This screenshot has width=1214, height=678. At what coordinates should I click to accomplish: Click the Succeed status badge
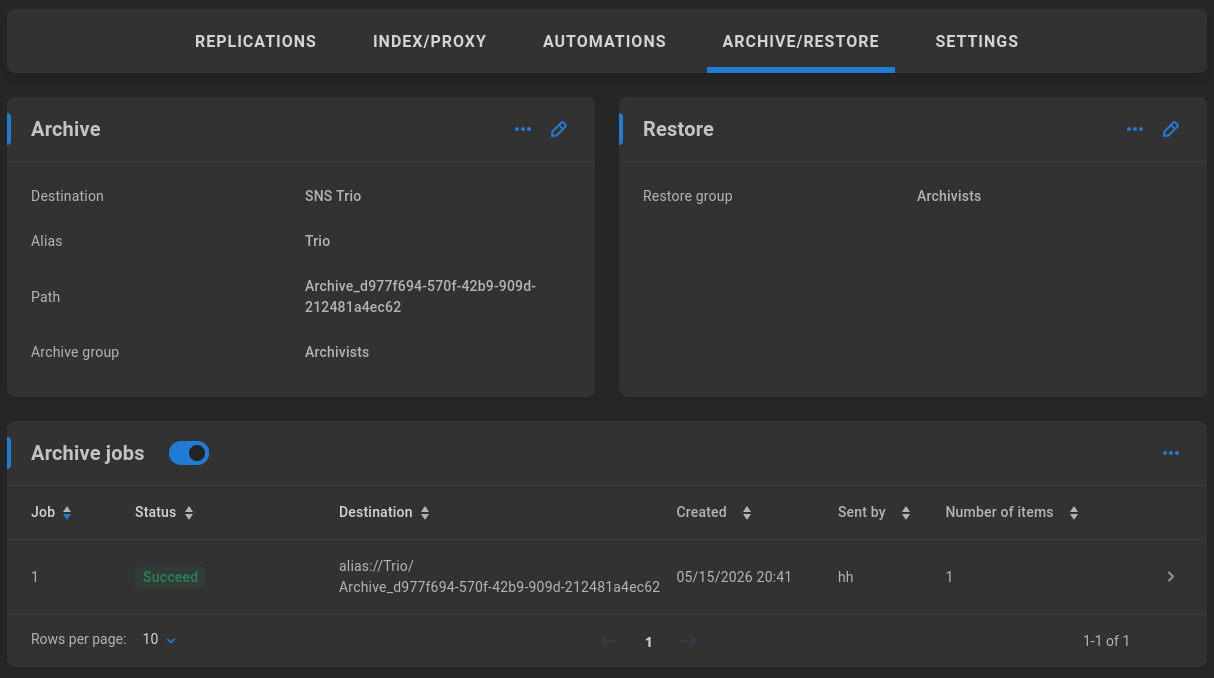171,577
